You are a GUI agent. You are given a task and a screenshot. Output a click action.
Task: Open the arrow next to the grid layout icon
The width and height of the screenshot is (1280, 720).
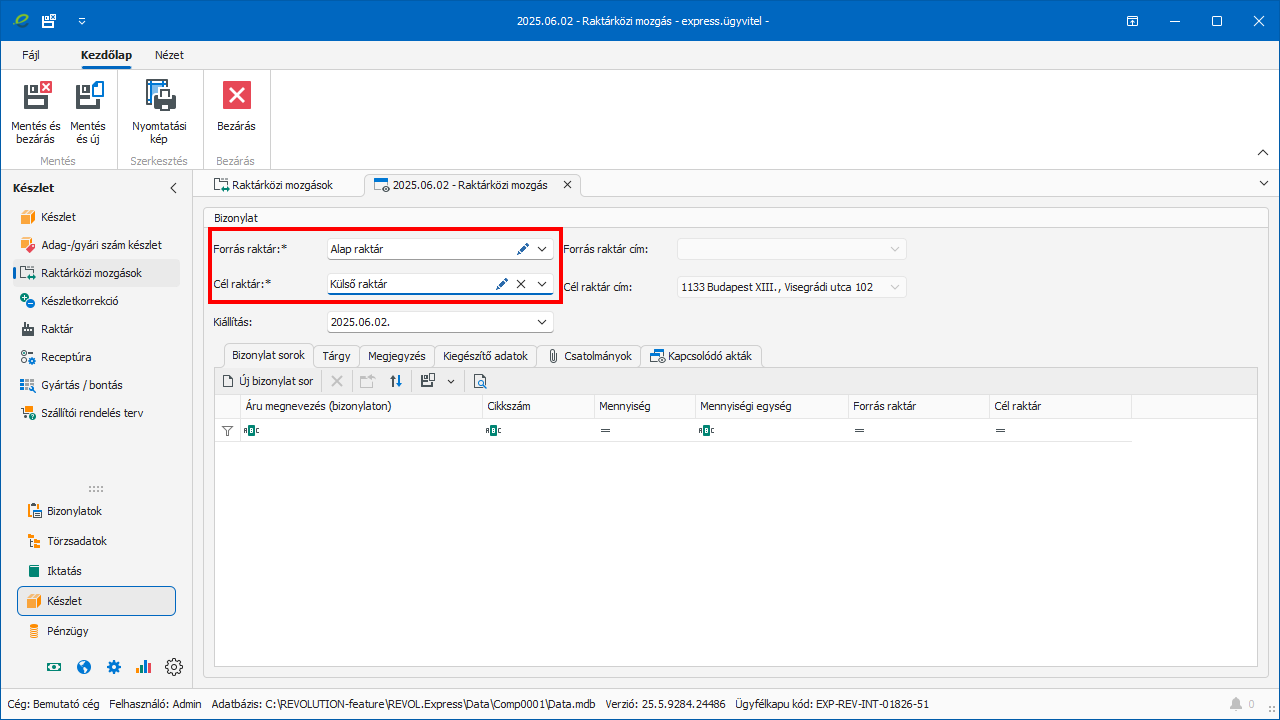point(451,381)
